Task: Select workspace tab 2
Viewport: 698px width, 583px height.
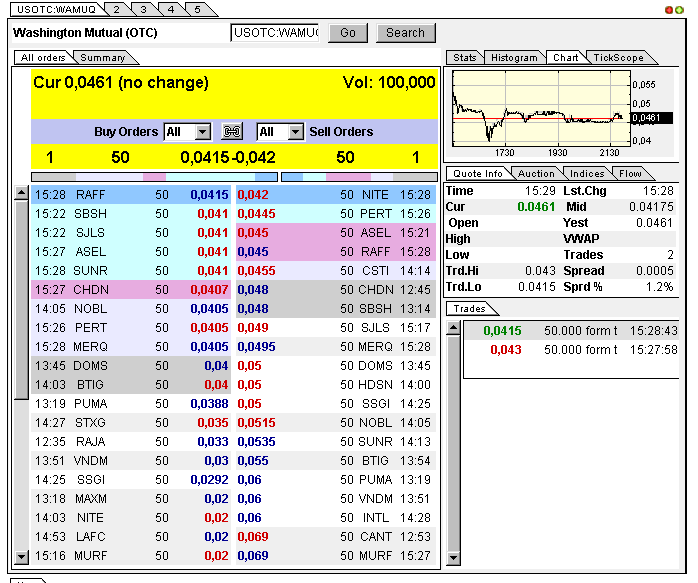Action: tap(116, 9)
